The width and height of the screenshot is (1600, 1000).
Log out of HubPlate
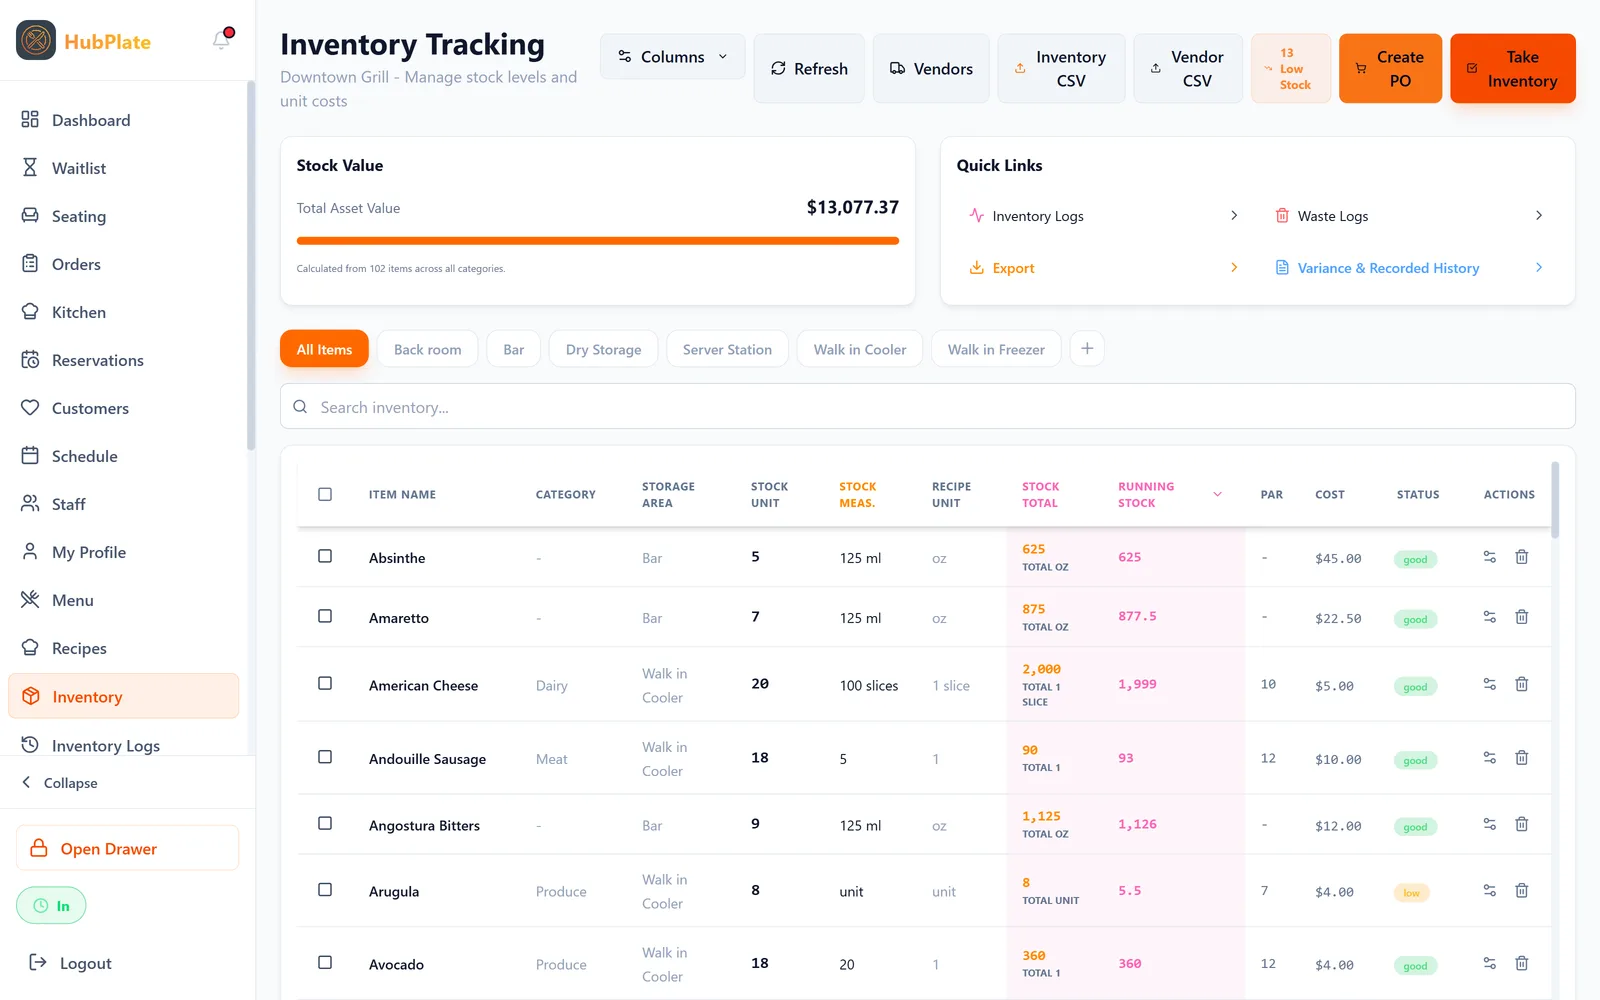pyautogui.click(x=70, y=963)
